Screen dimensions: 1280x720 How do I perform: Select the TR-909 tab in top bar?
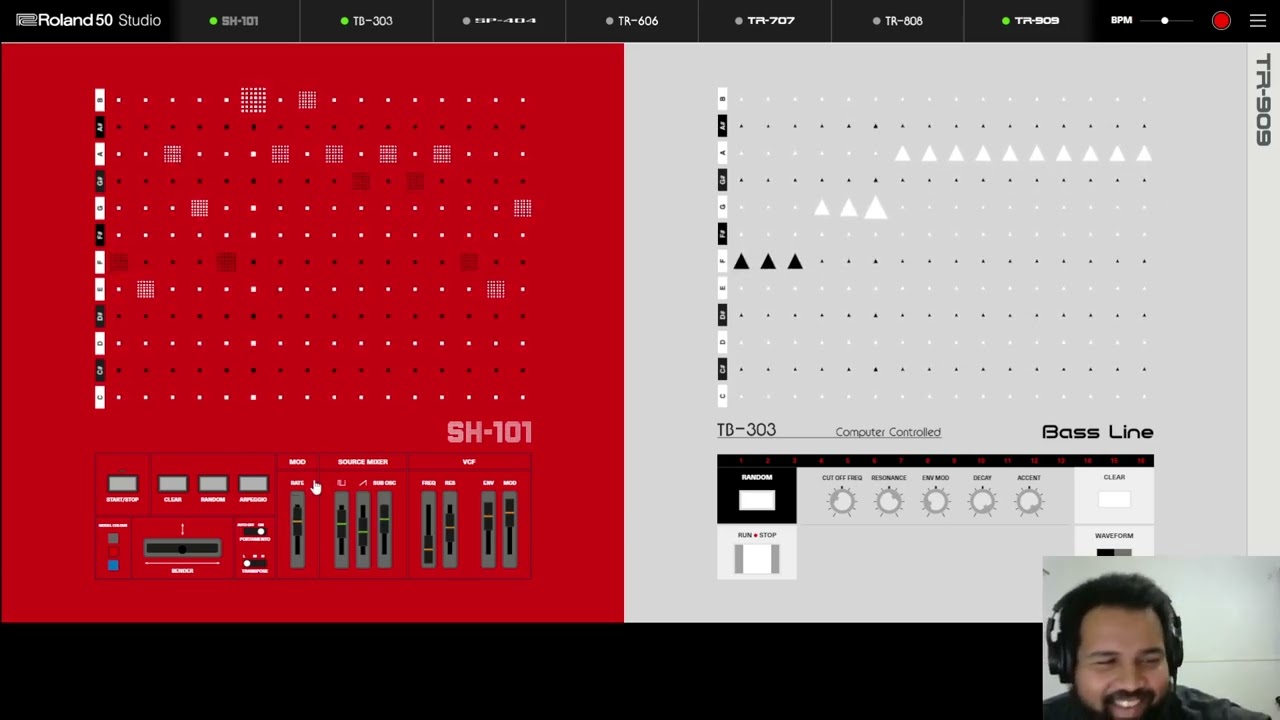pos(1030,20)
